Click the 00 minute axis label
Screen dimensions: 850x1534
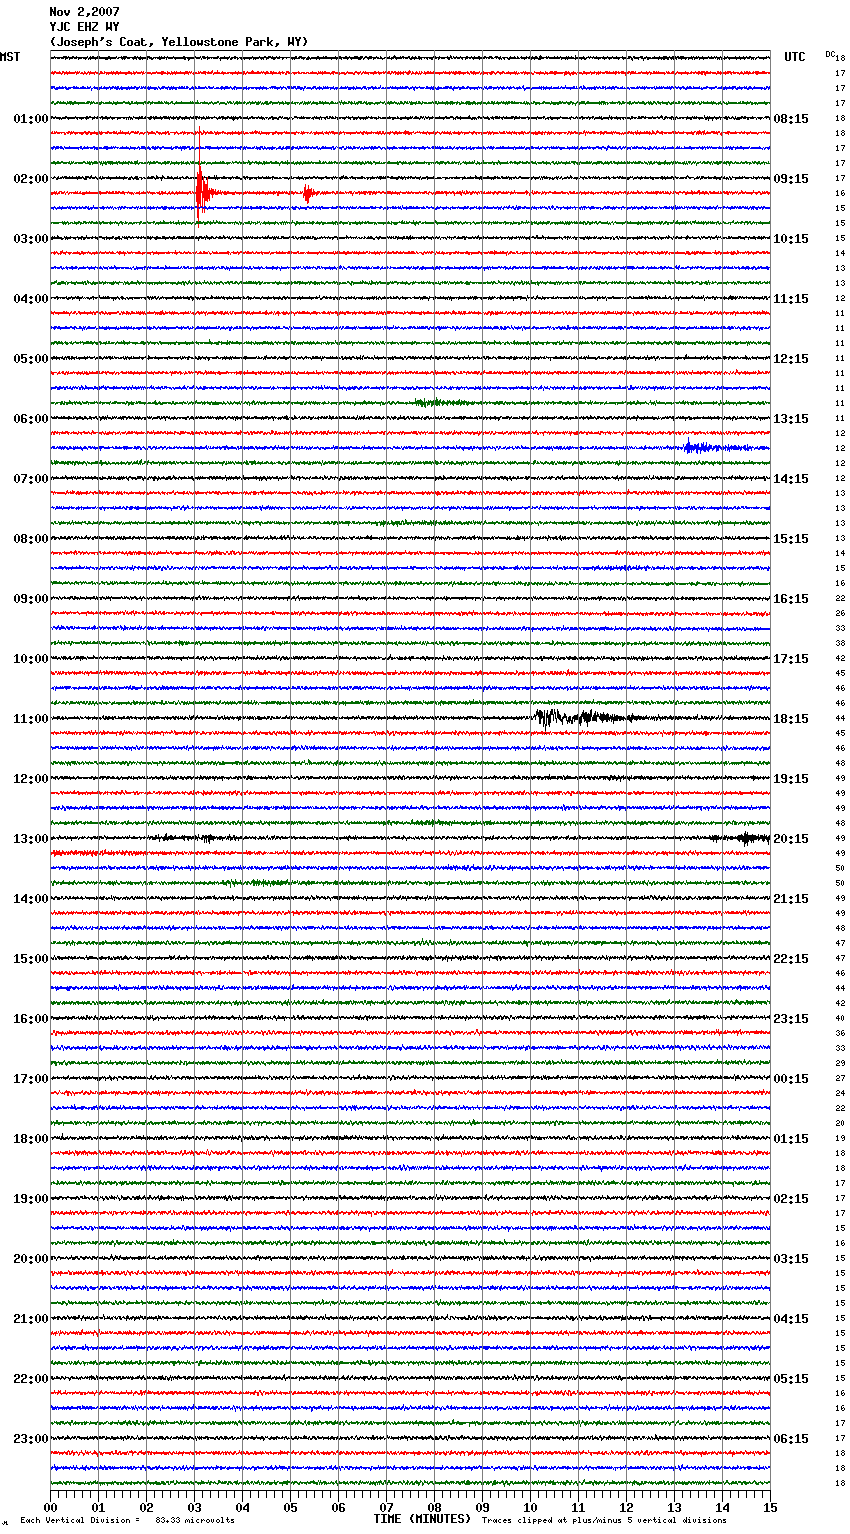(x=50, y=1507)
